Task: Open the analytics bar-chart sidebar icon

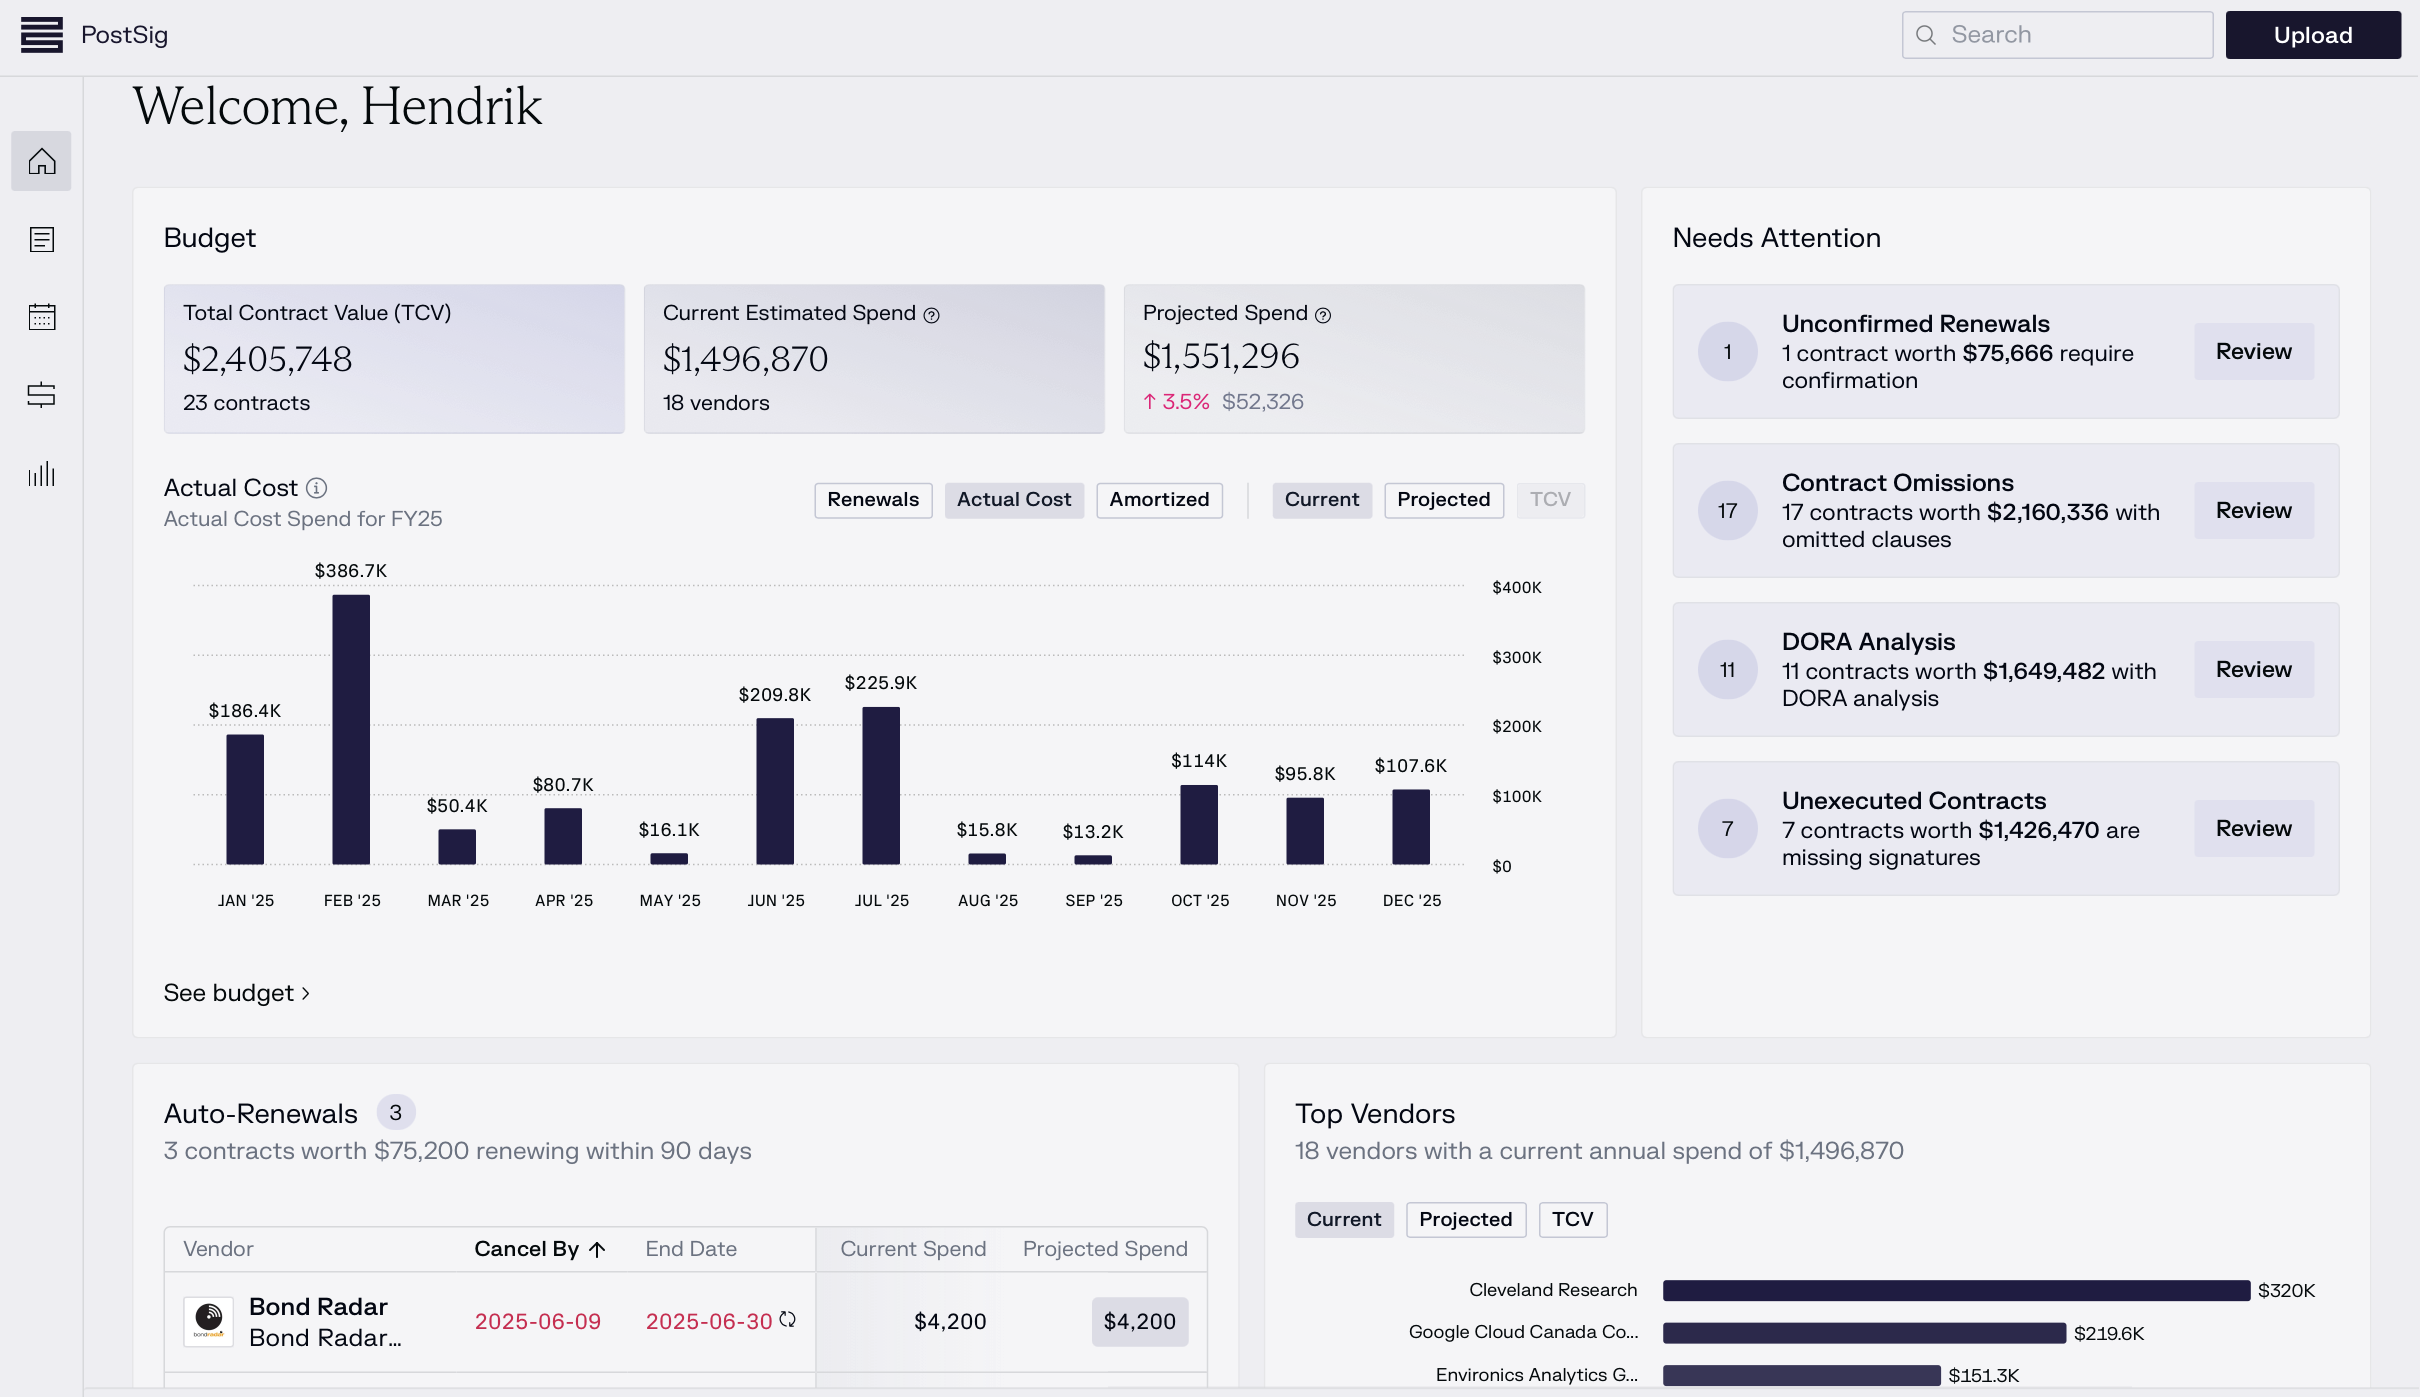Action: (41, 473)
